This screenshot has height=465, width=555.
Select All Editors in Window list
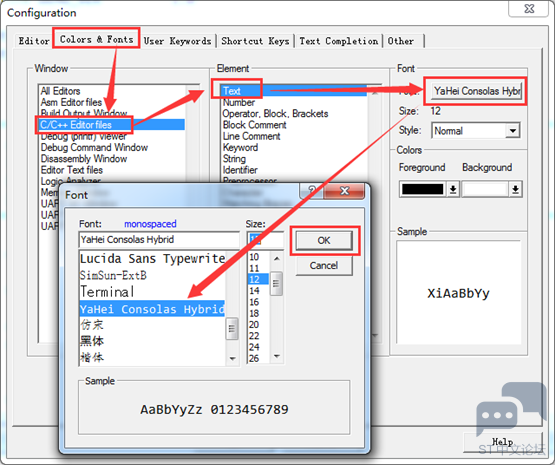click(x=60, y=91)
